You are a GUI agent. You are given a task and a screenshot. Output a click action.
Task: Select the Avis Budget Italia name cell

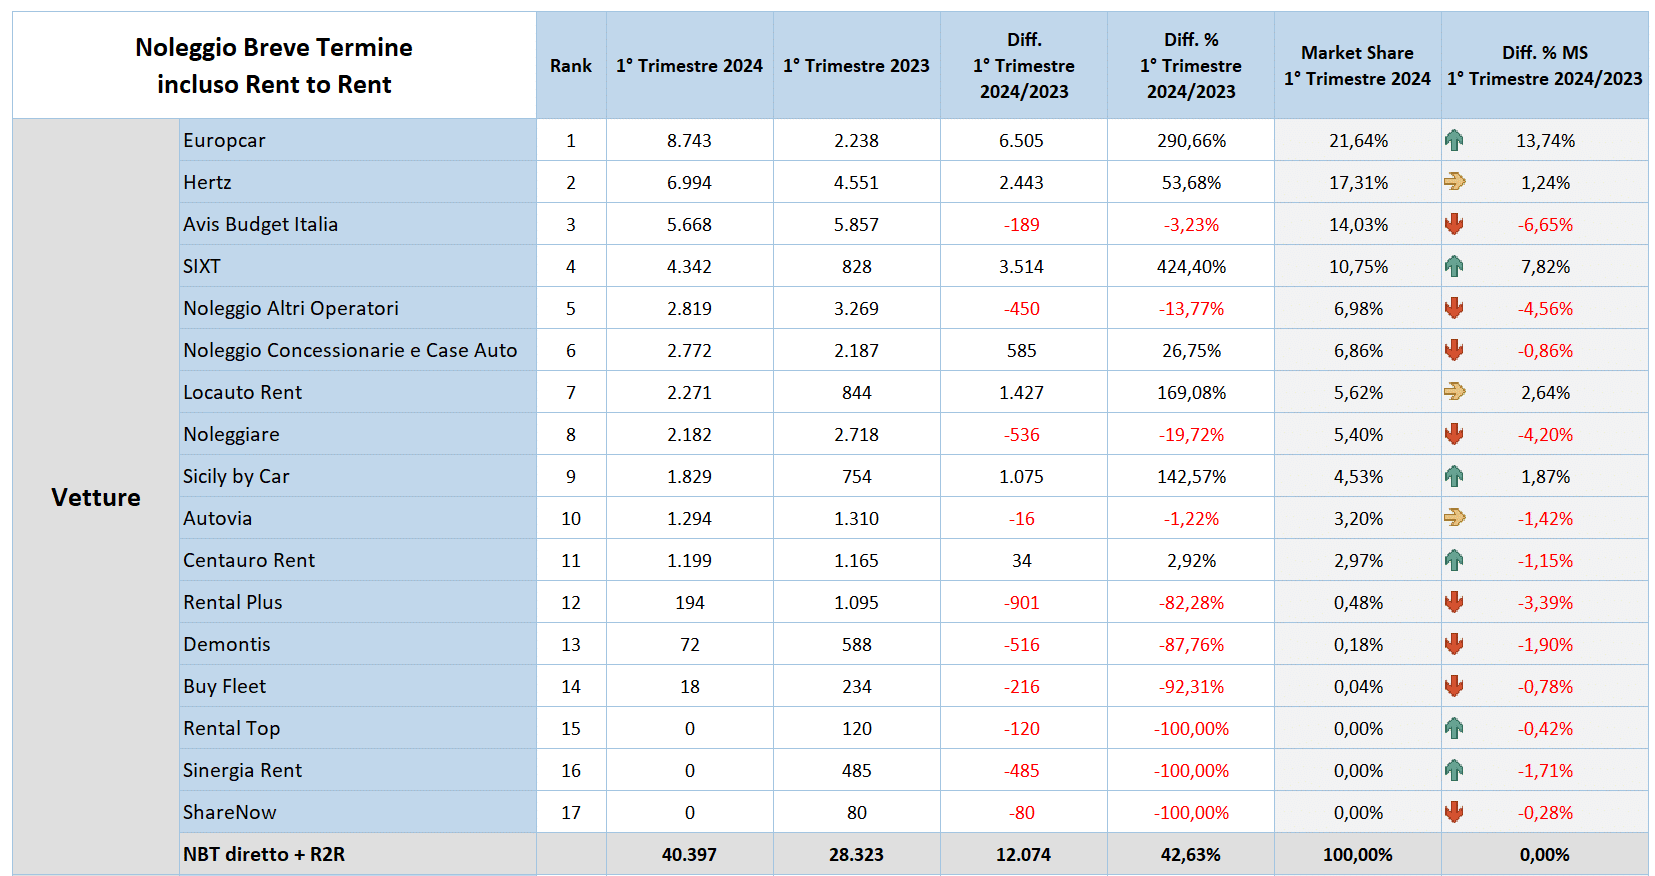coord(358,225)
